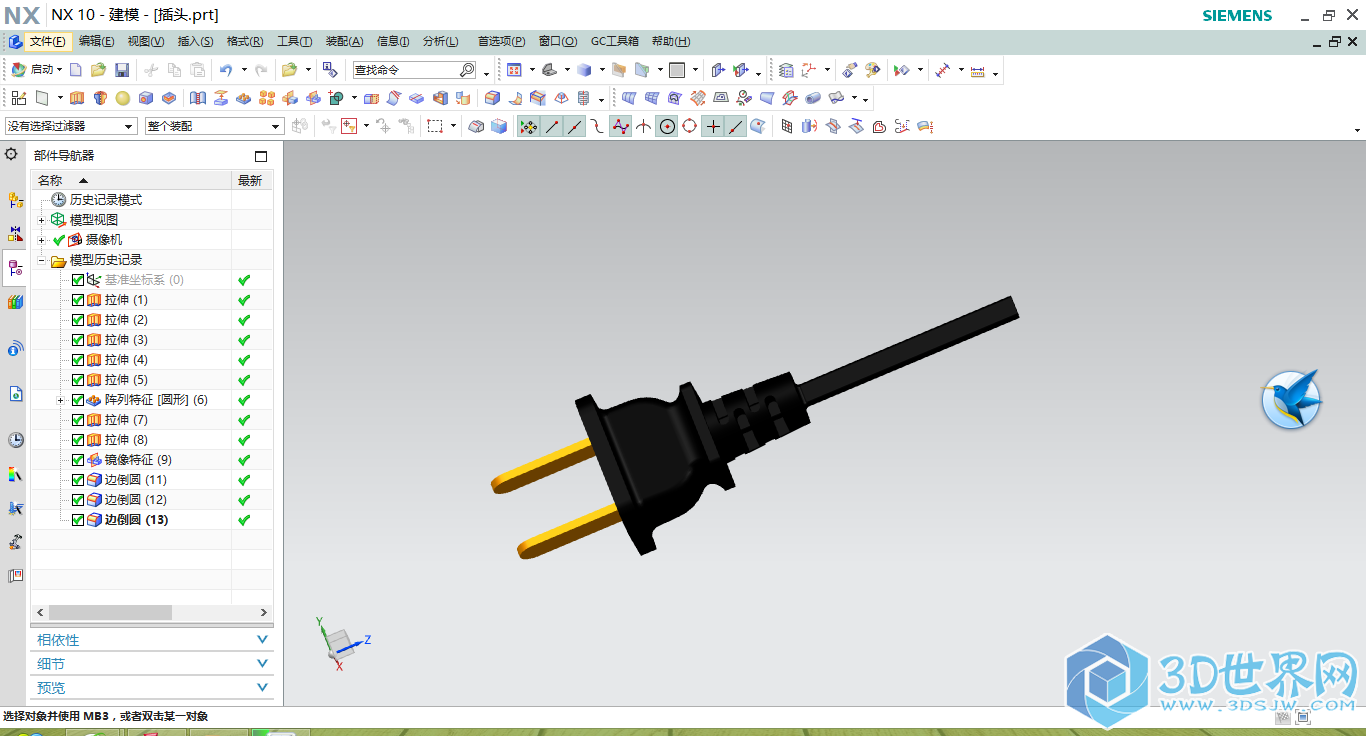Image resolution: width=1366 pixels, height=736 pixels.
Task: Open the 文件(F) menu
Action: click(47, 41)
